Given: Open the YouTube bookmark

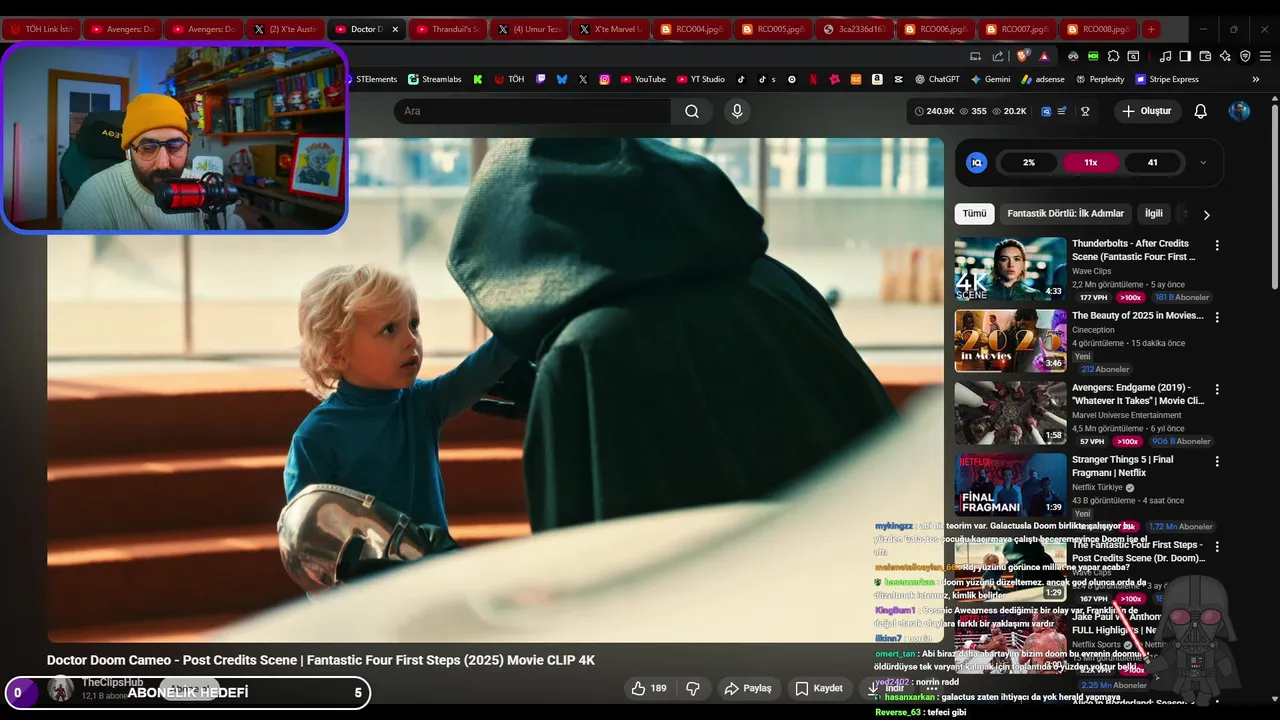Looking at the screenshot, I should point(643,79).
